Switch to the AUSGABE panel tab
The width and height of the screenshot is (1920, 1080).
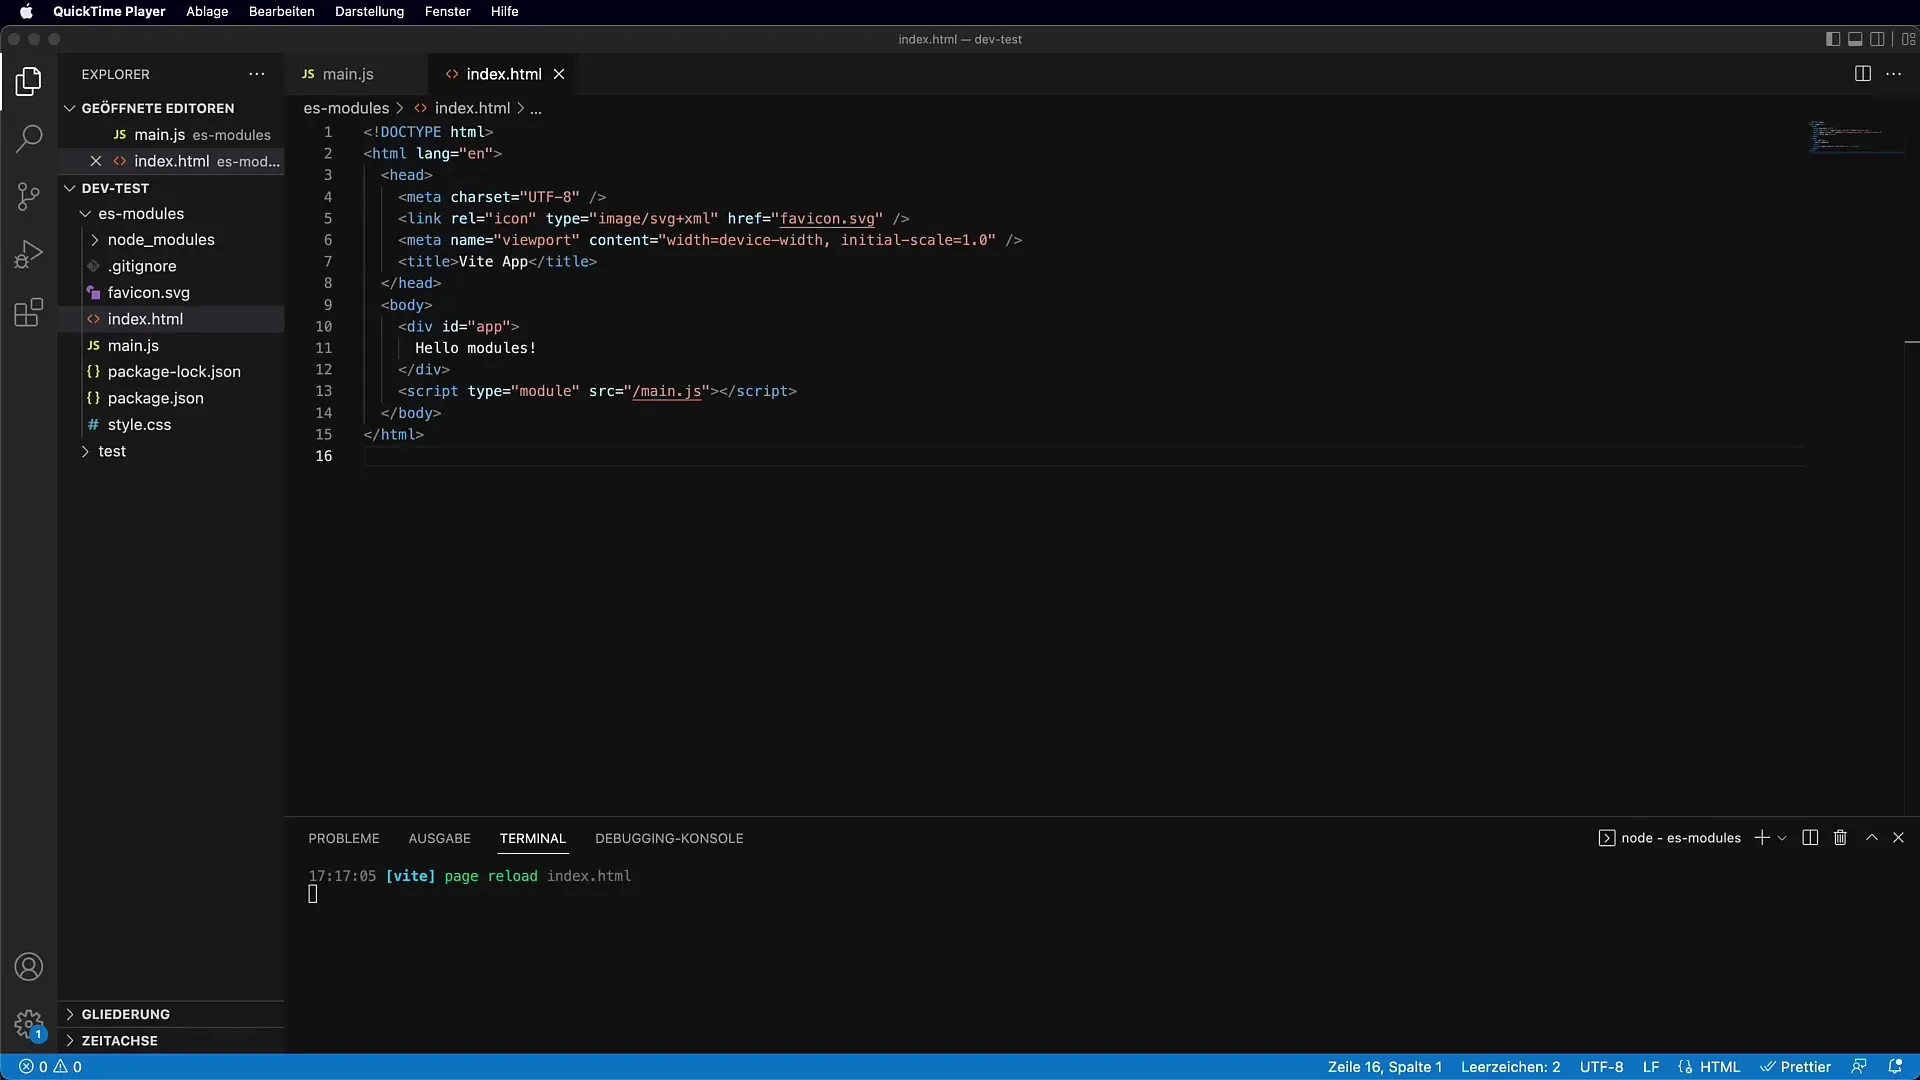point(439,838)
